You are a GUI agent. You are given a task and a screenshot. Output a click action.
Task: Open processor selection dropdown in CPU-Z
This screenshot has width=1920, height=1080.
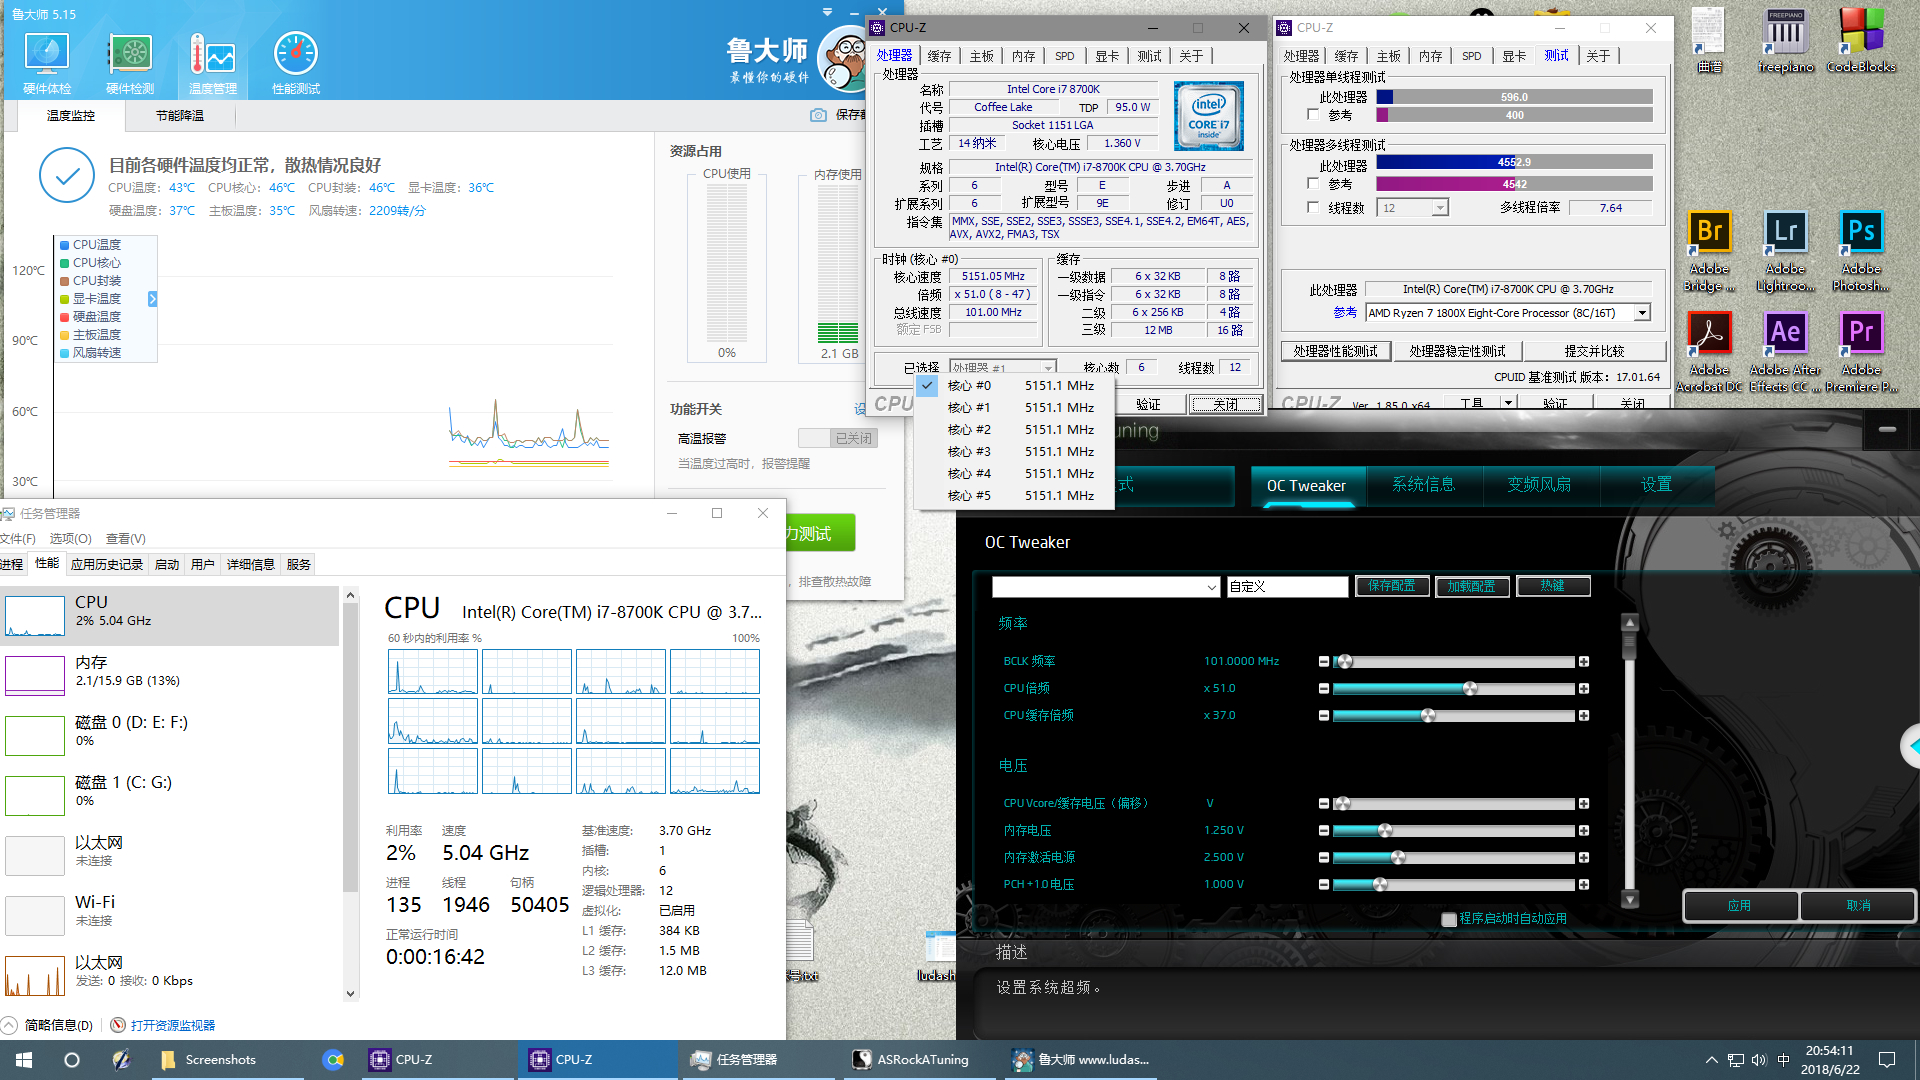pos(1002,368)
